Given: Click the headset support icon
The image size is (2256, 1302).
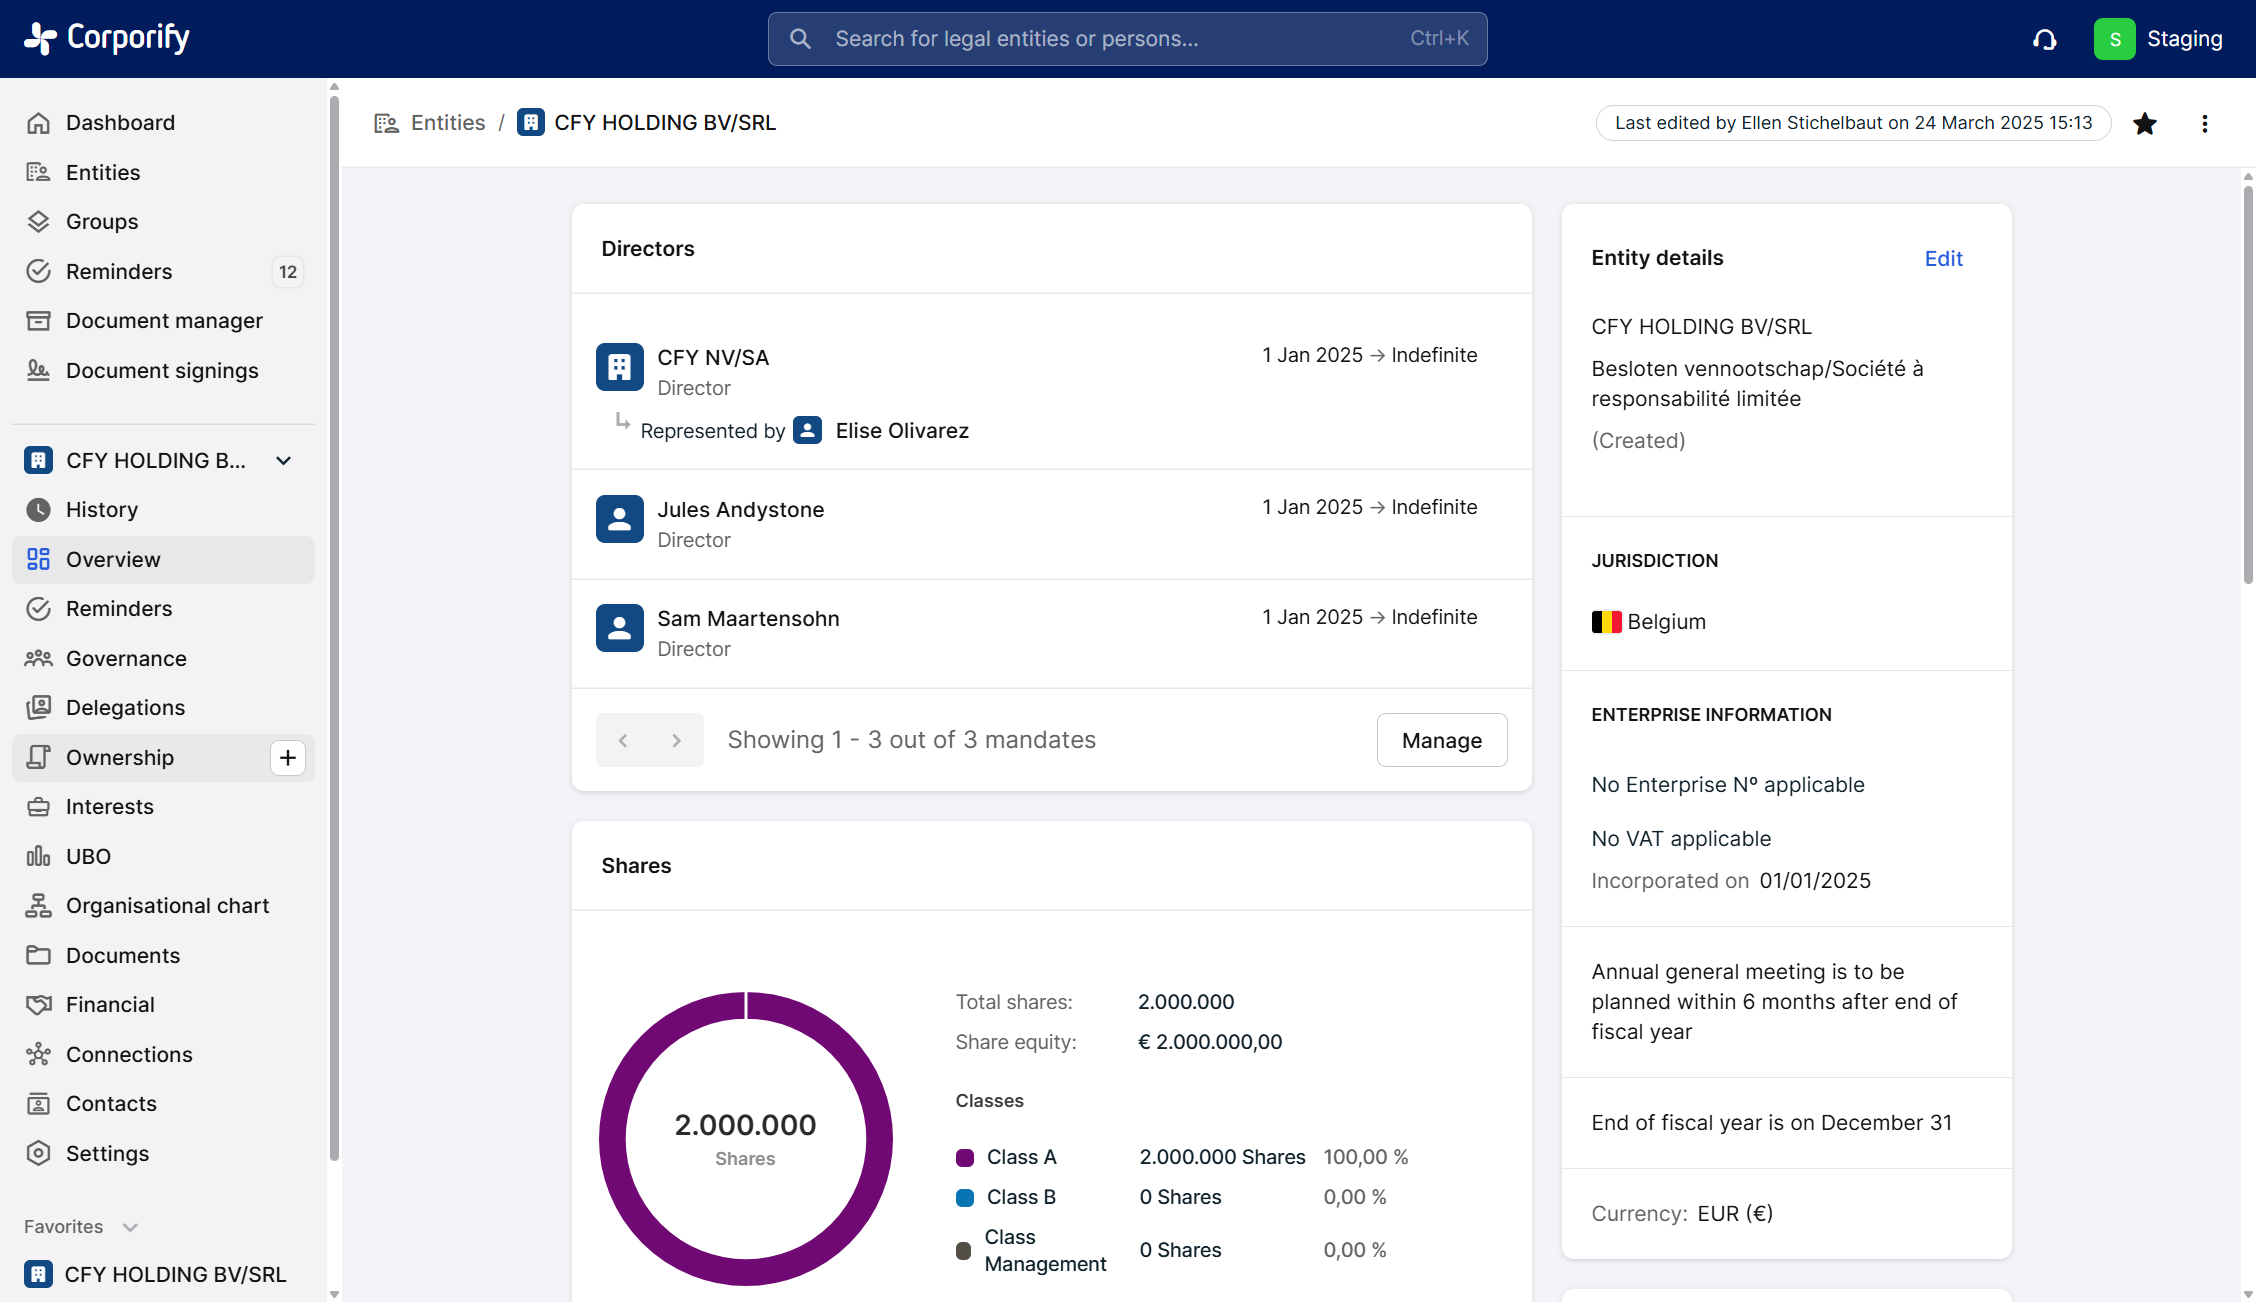Looking at the screenshot, I should [x=2044, y=39].
